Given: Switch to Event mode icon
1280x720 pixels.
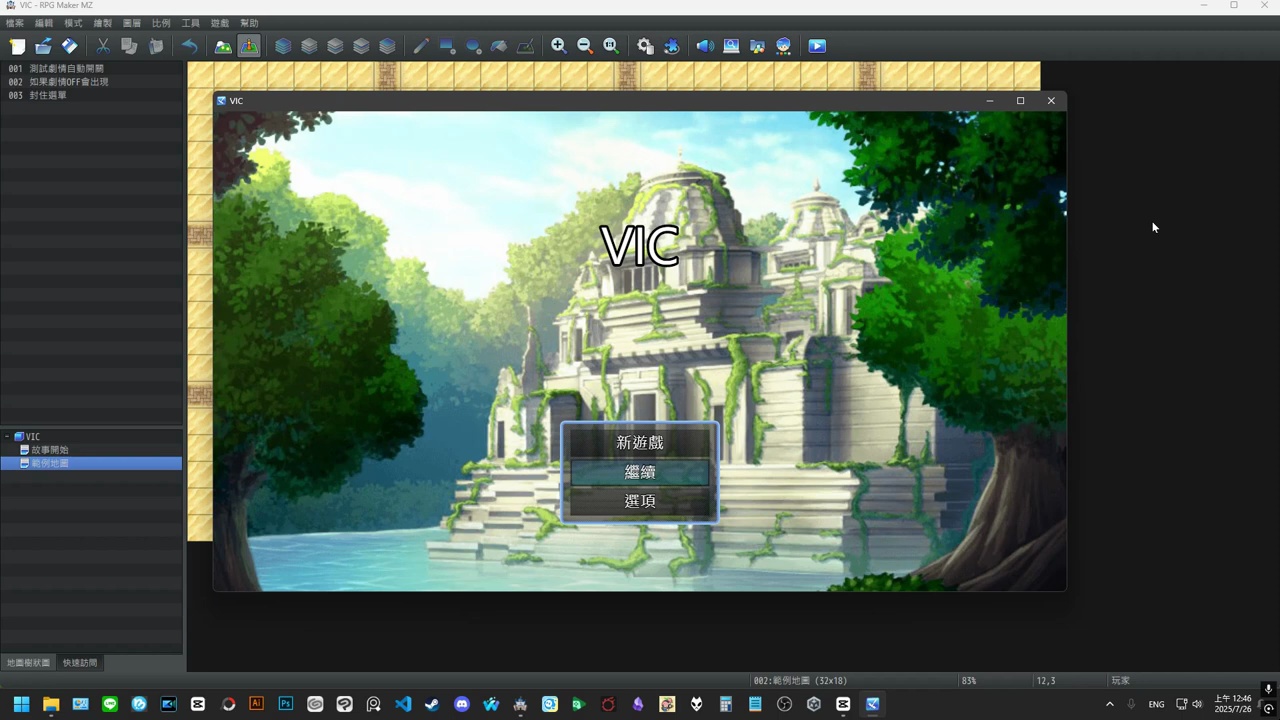Looking at the screenshot, I should [x=249, y=46].
